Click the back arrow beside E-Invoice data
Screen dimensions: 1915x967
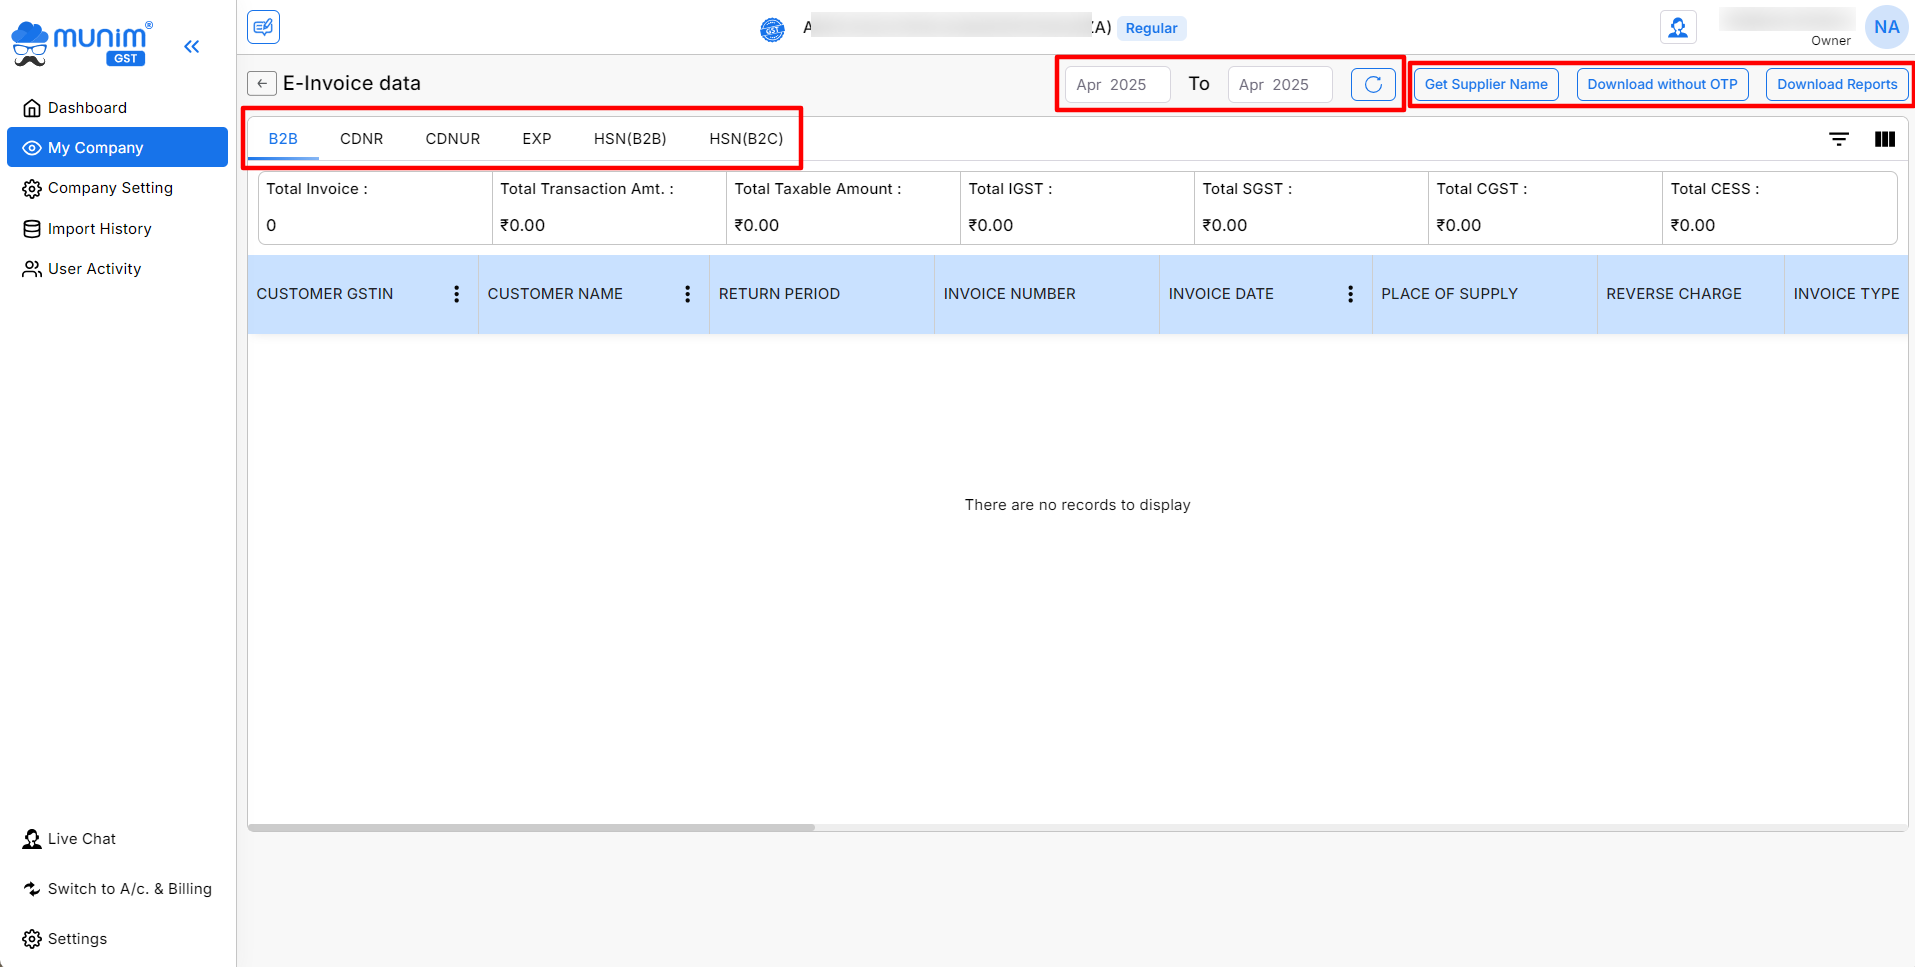tap(262, 84)
